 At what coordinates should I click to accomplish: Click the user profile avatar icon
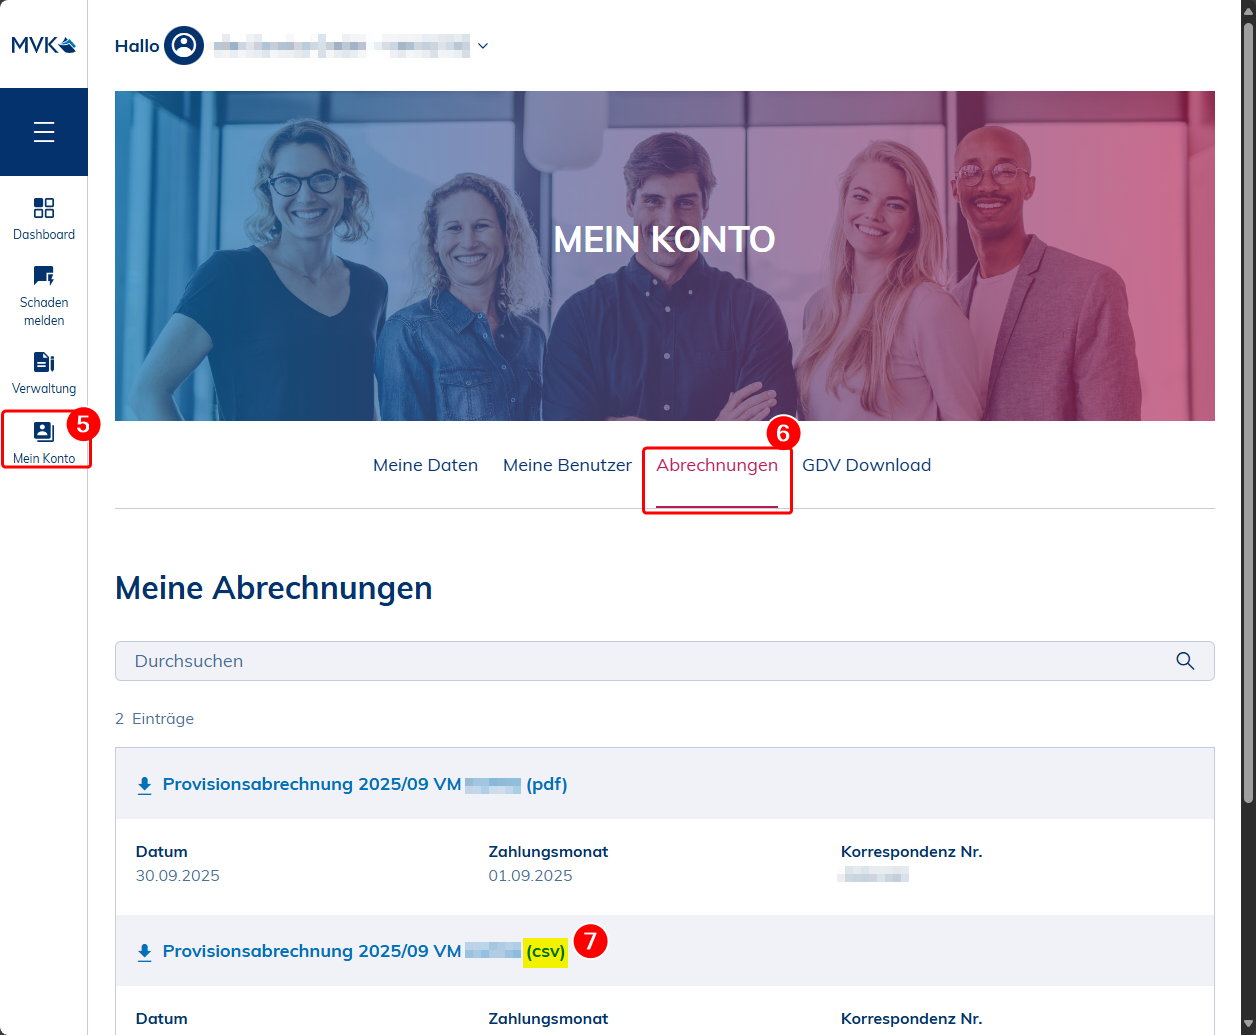tap(184, 46)
